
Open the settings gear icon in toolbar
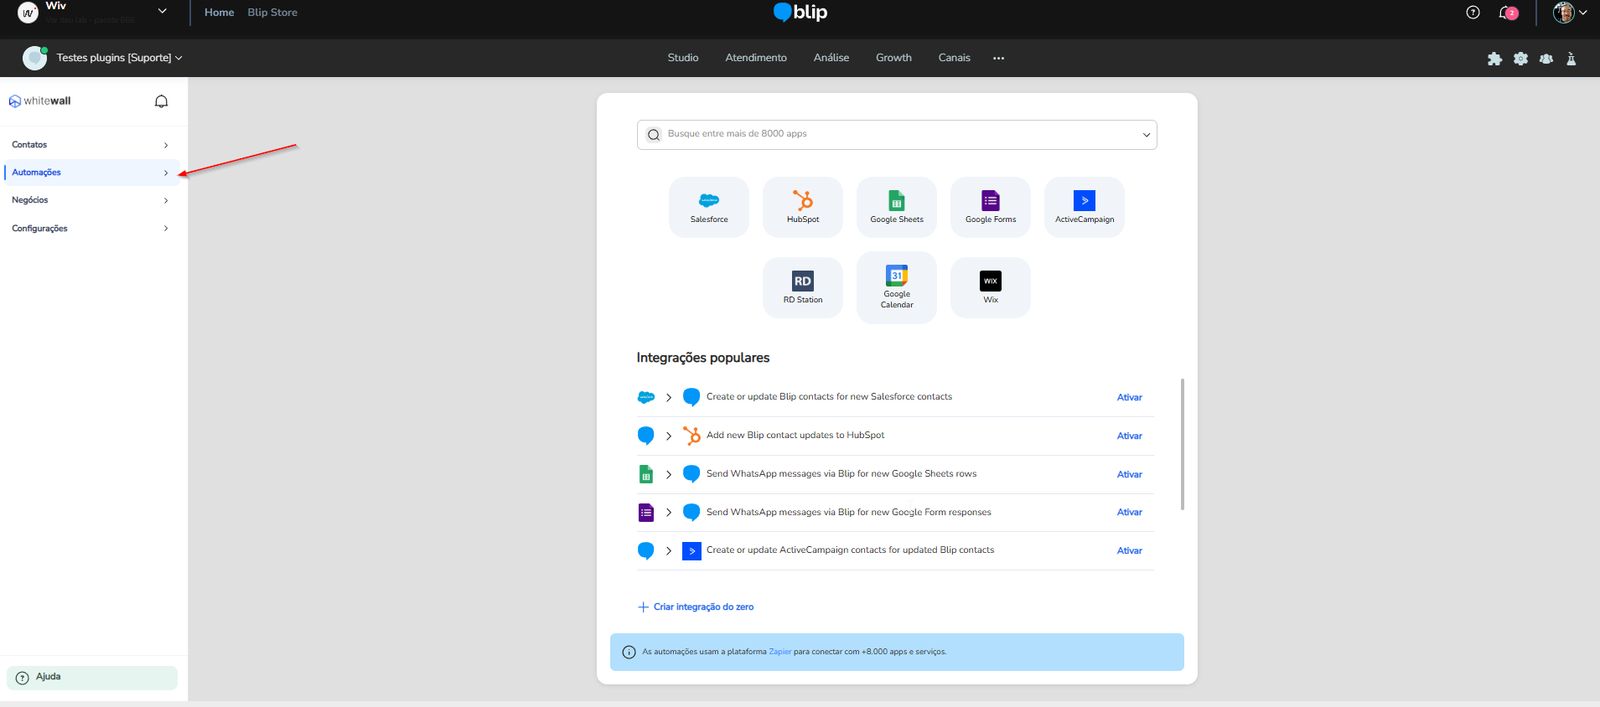(x=1521, y=59)
